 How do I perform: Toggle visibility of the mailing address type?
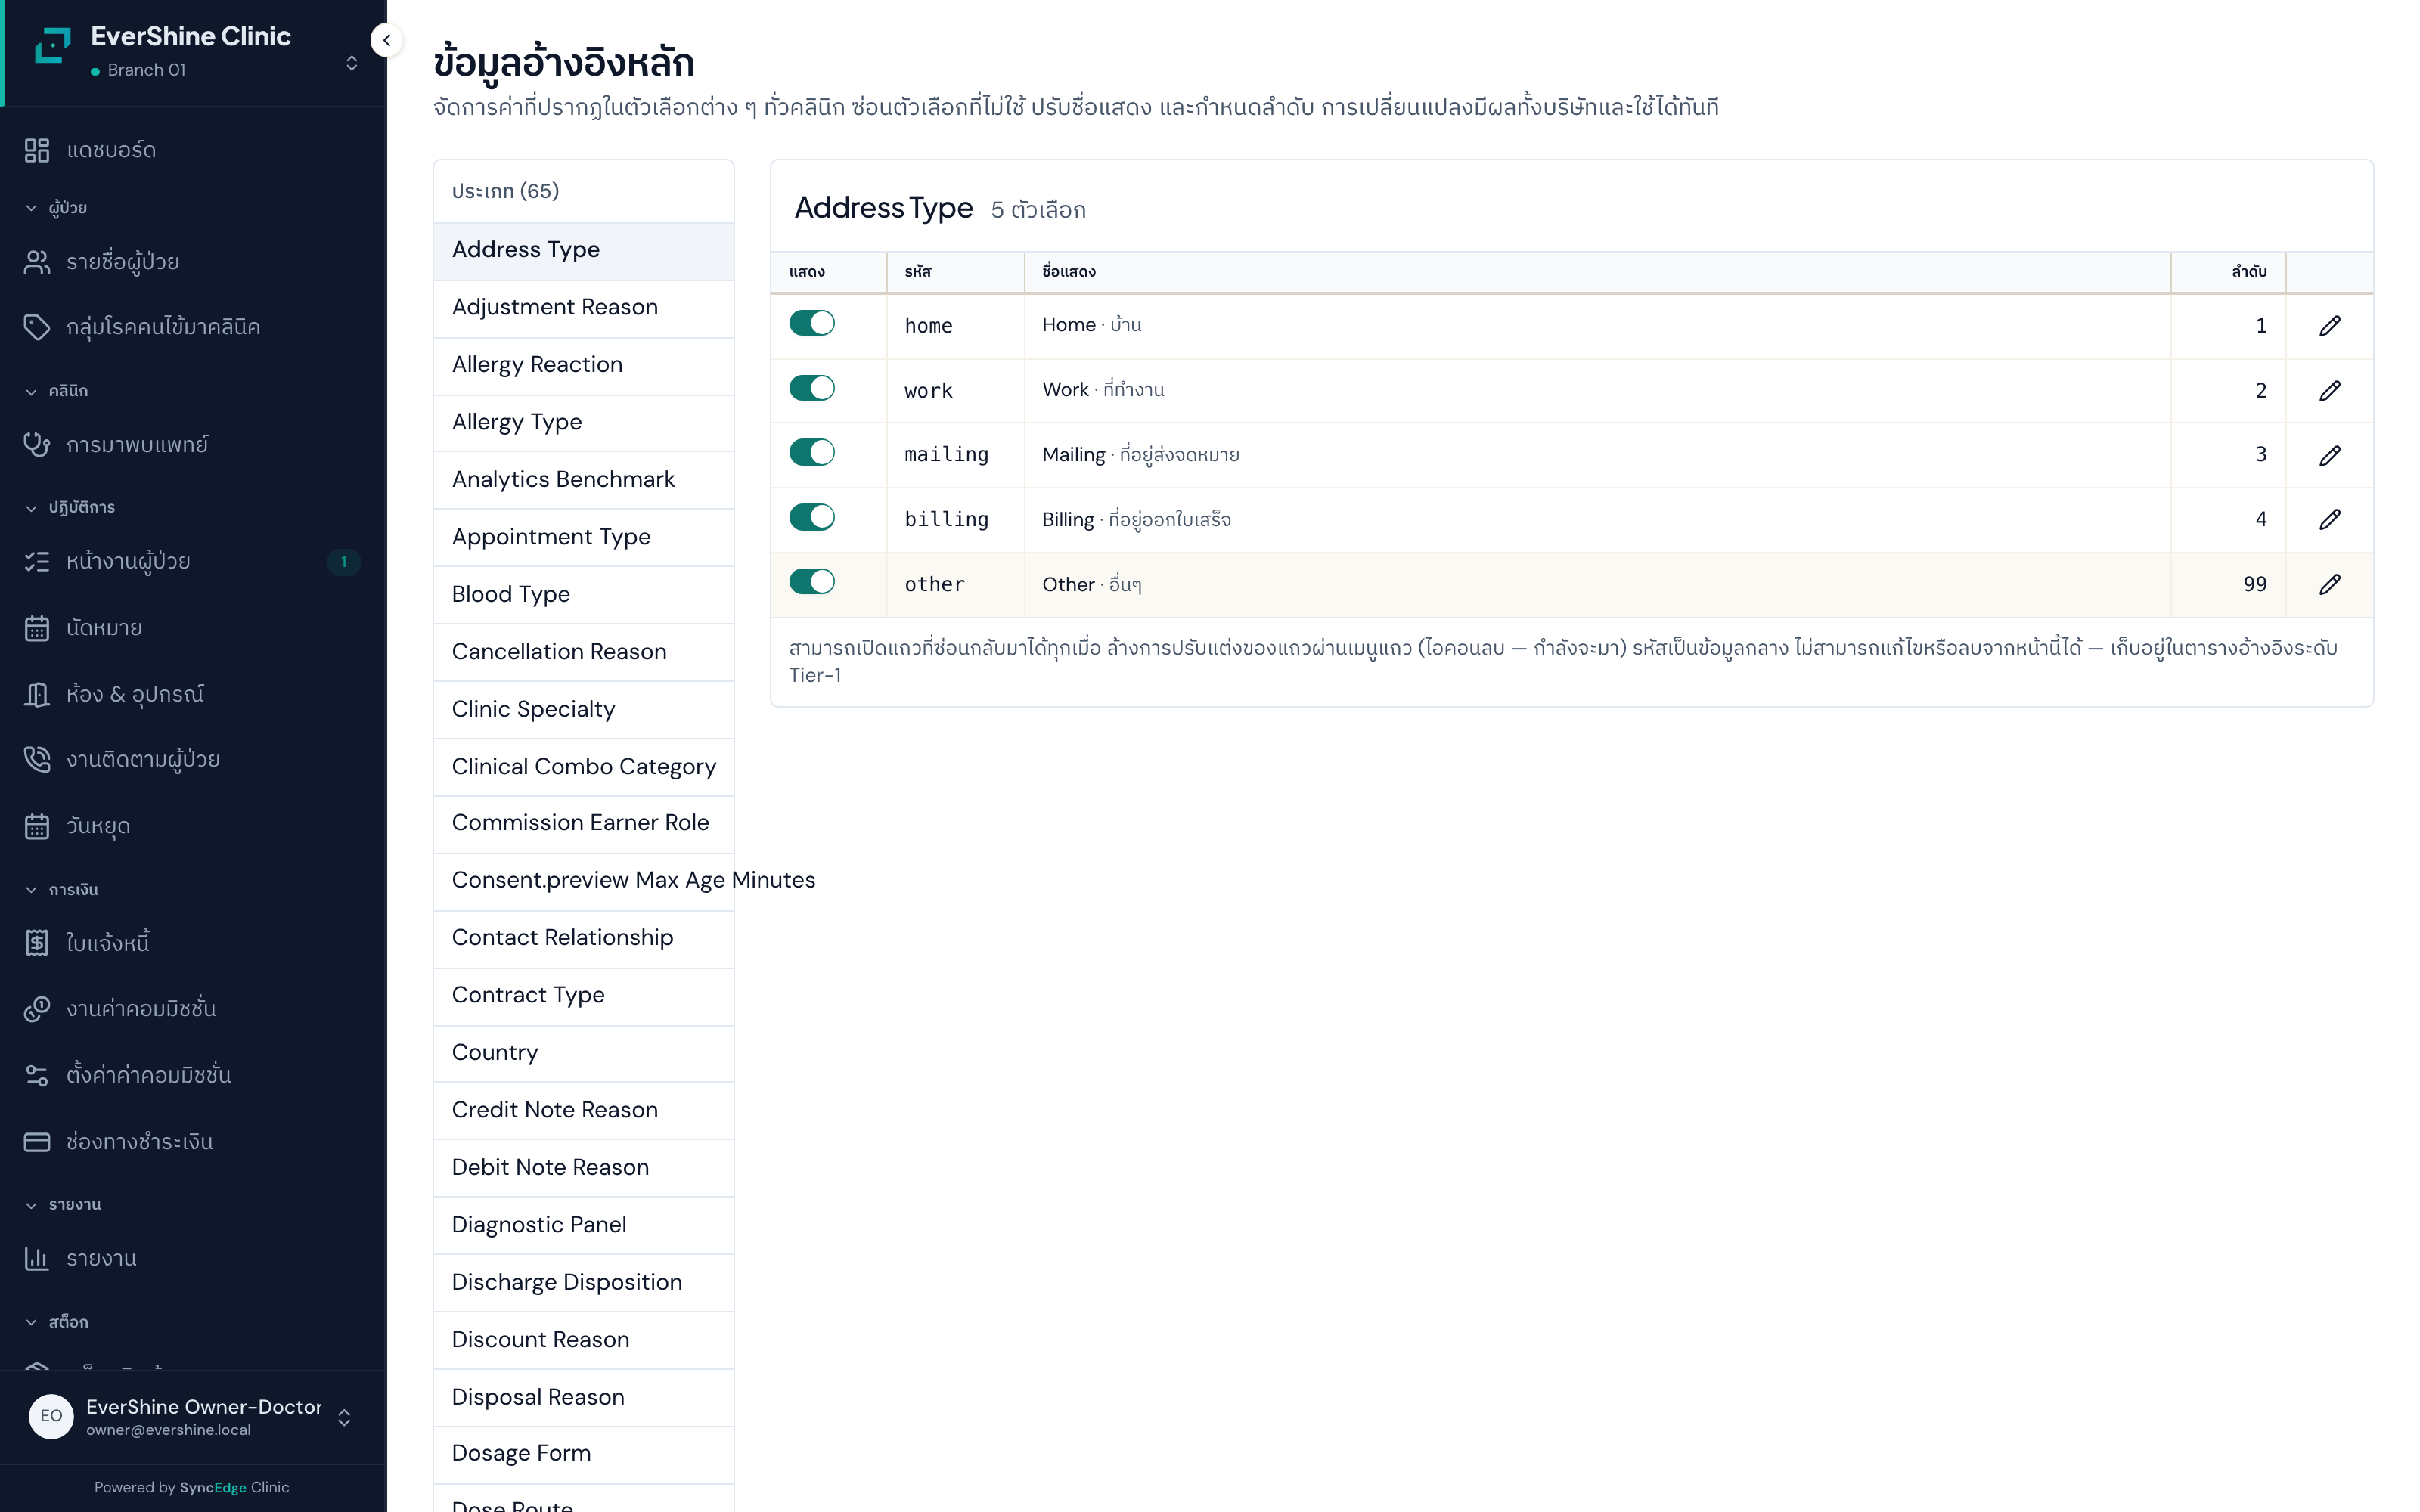(x=811, y=452)
